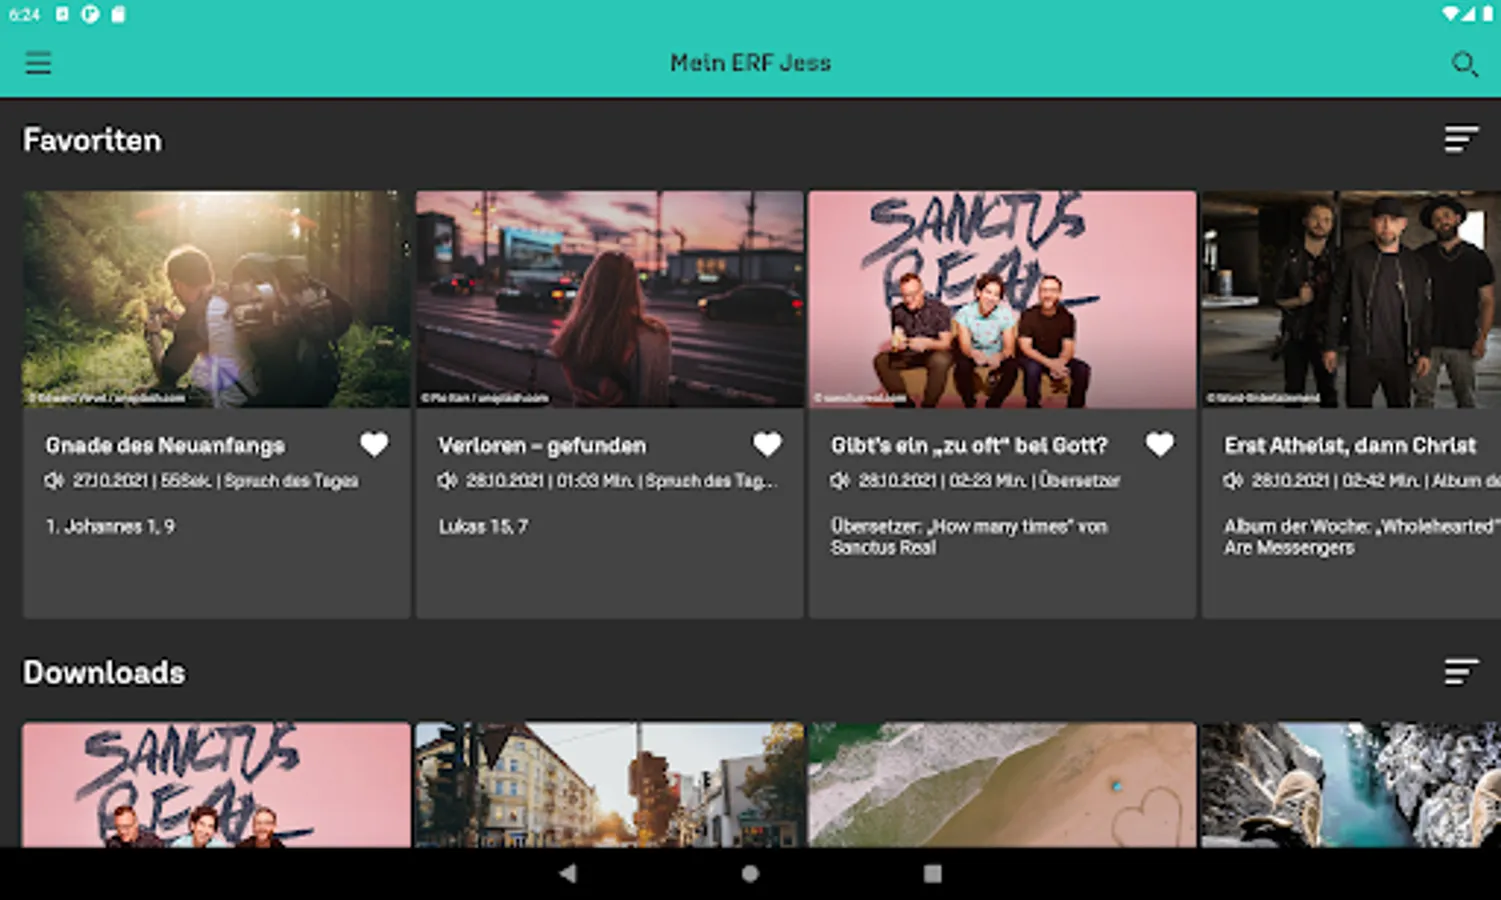Open sort options for Downloads section
Viewport: 1501px width, 900px height.
click(1461, 671)
